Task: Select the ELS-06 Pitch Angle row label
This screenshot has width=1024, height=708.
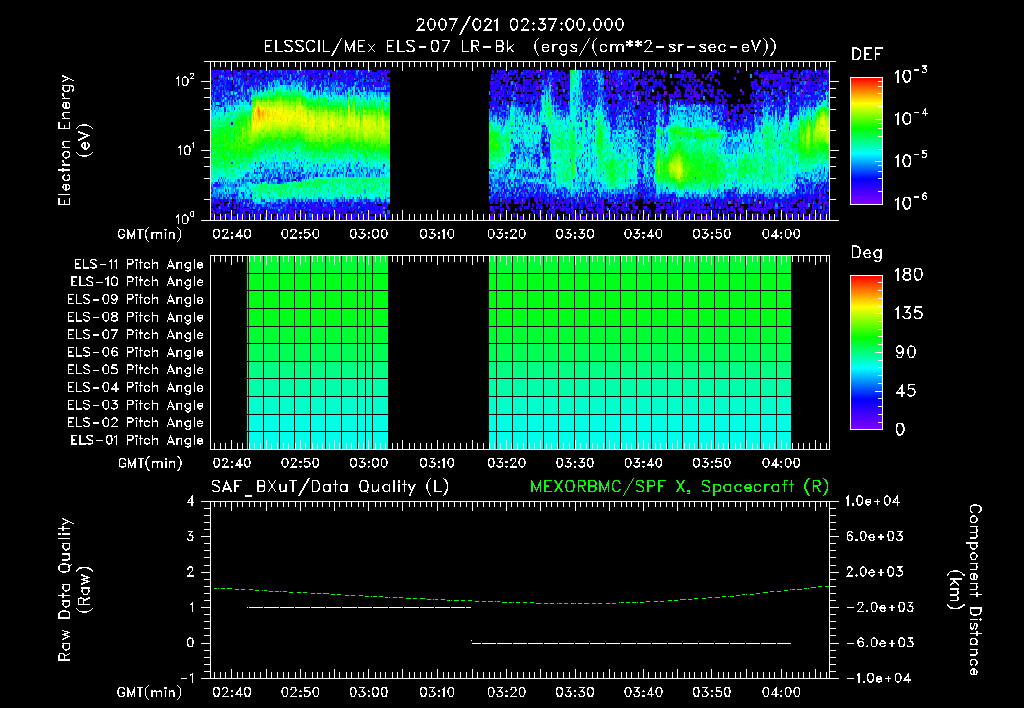Action: [136, 352]
